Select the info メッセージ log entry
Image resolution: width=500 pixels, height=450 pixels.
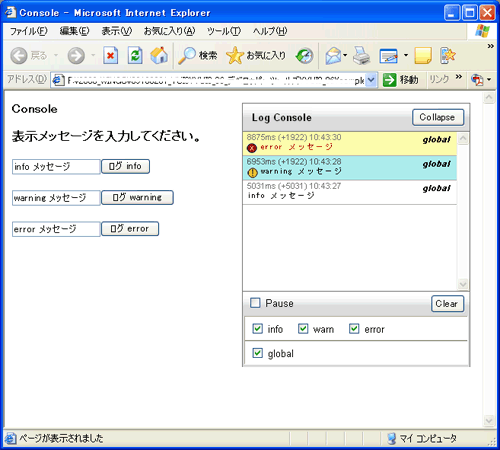point(350,192)
